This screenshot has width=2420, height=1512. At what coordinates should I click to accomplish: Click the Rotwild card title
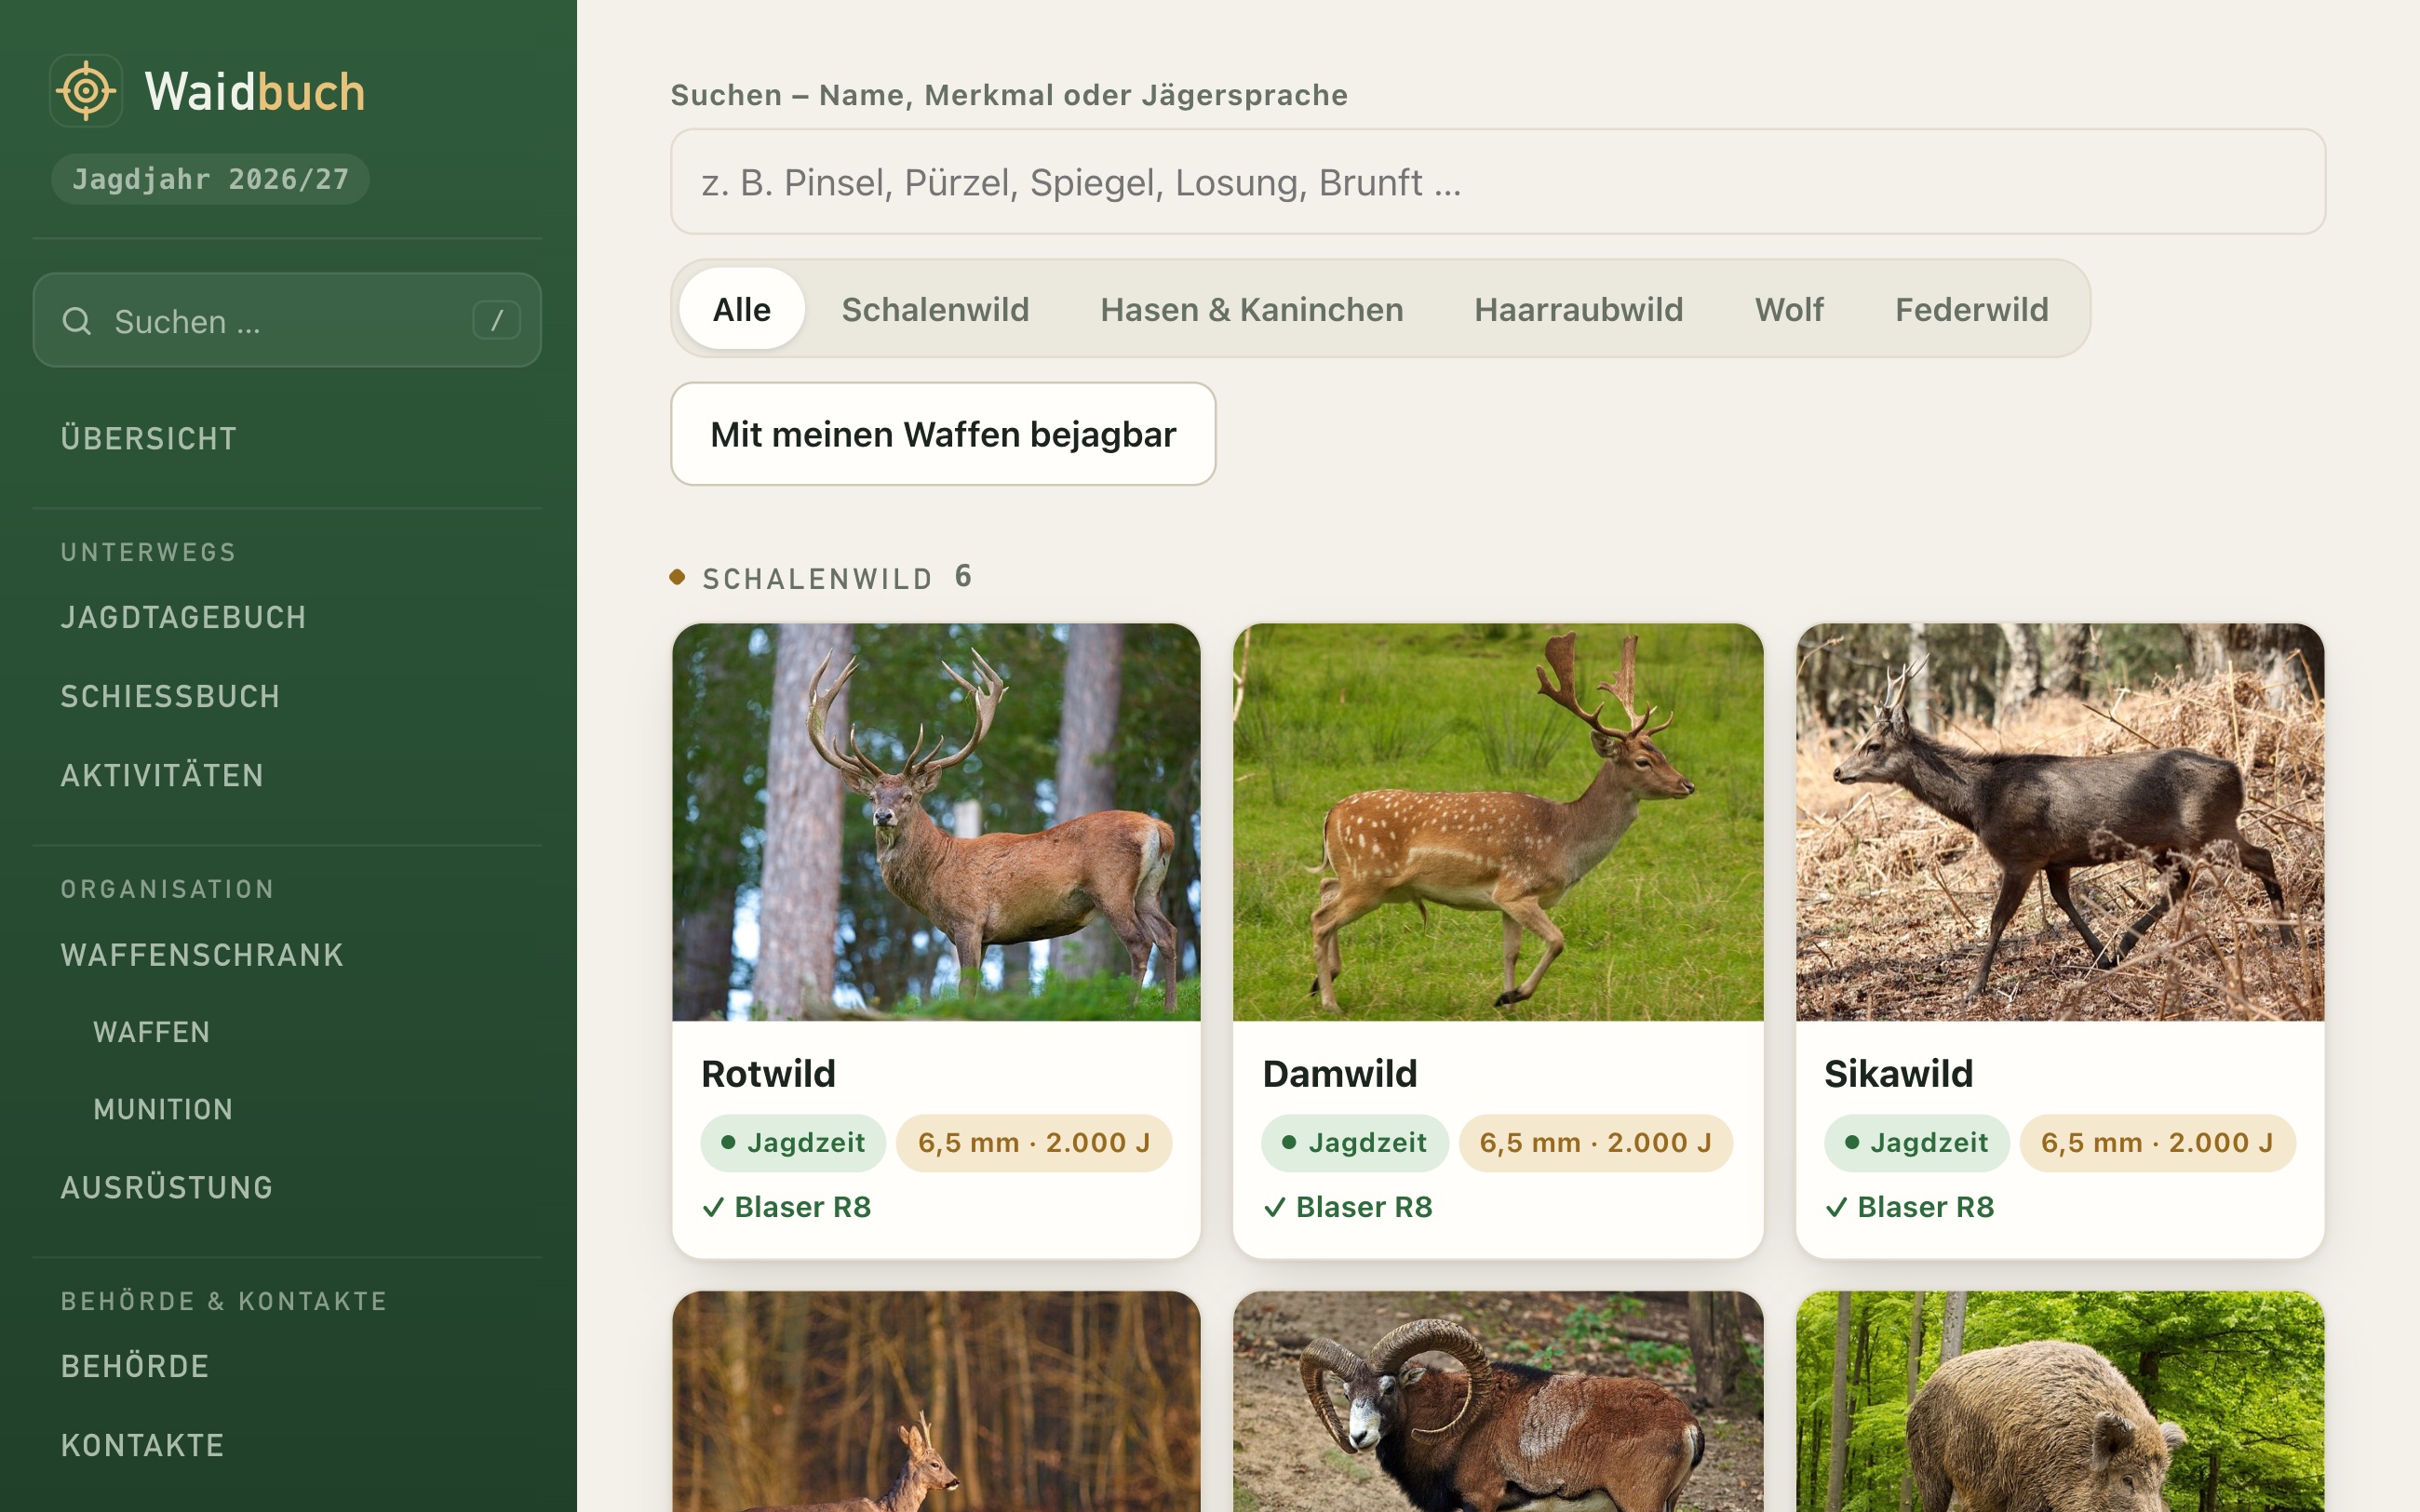click(768, 1073)
